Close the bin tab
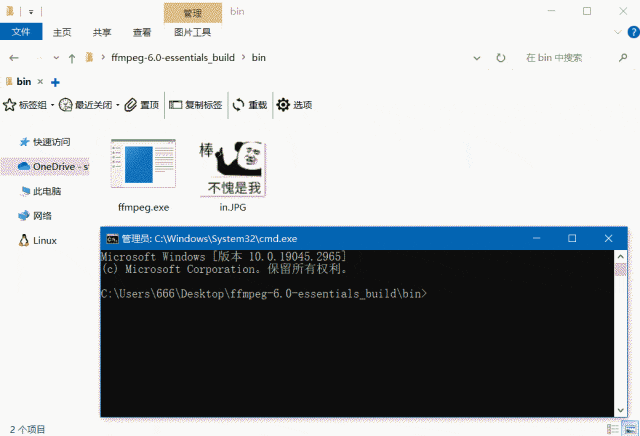The image size is (640, 436). pos(40,82)
